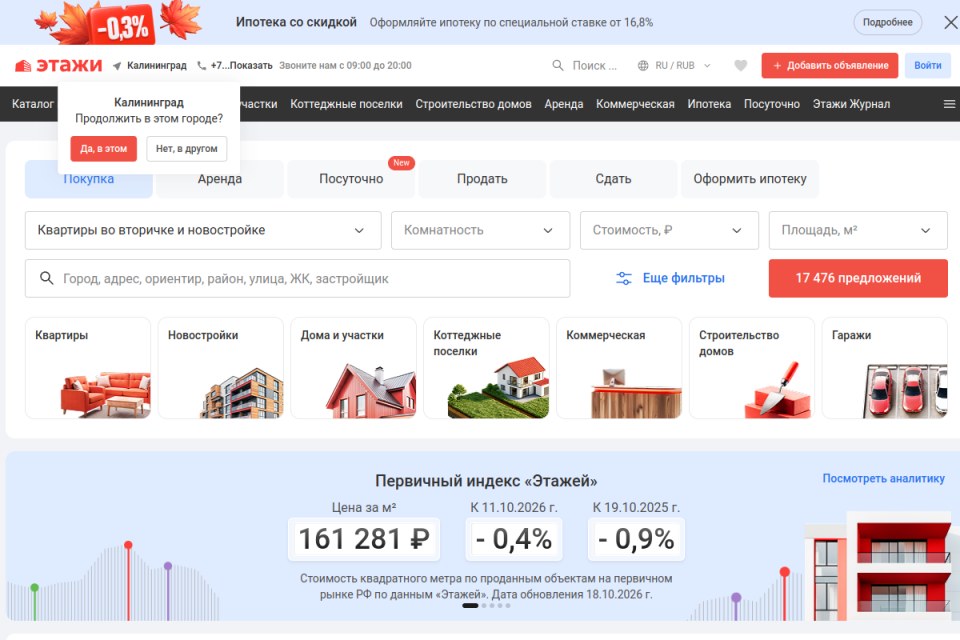Open Коммерческая in the navigation bar
This screenshot has width=960, height=640.
(x=635, y=104)
